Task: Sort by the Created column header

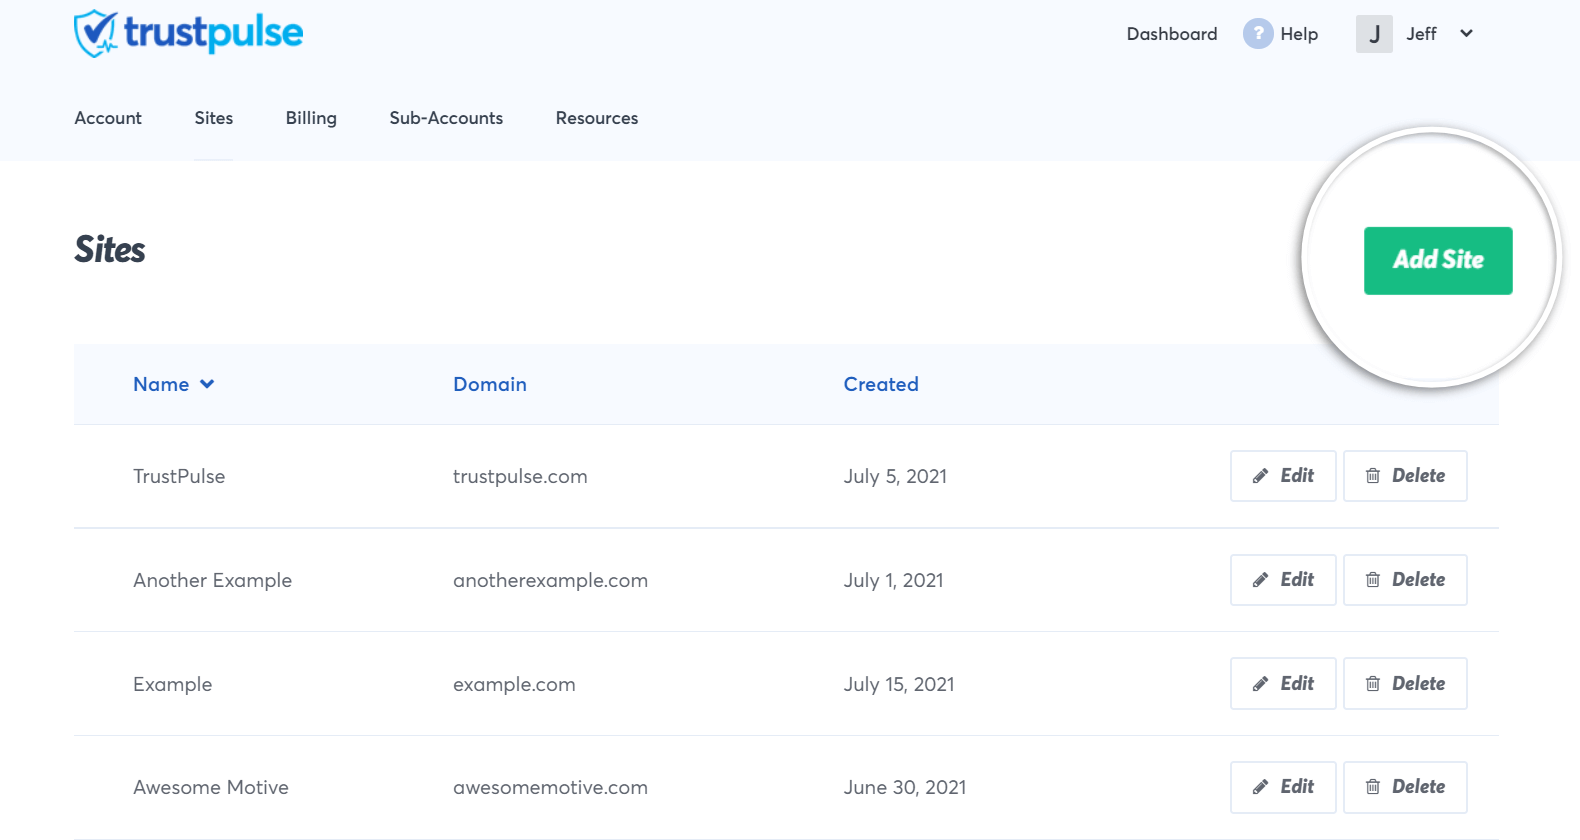Action: tap(881, 384)
